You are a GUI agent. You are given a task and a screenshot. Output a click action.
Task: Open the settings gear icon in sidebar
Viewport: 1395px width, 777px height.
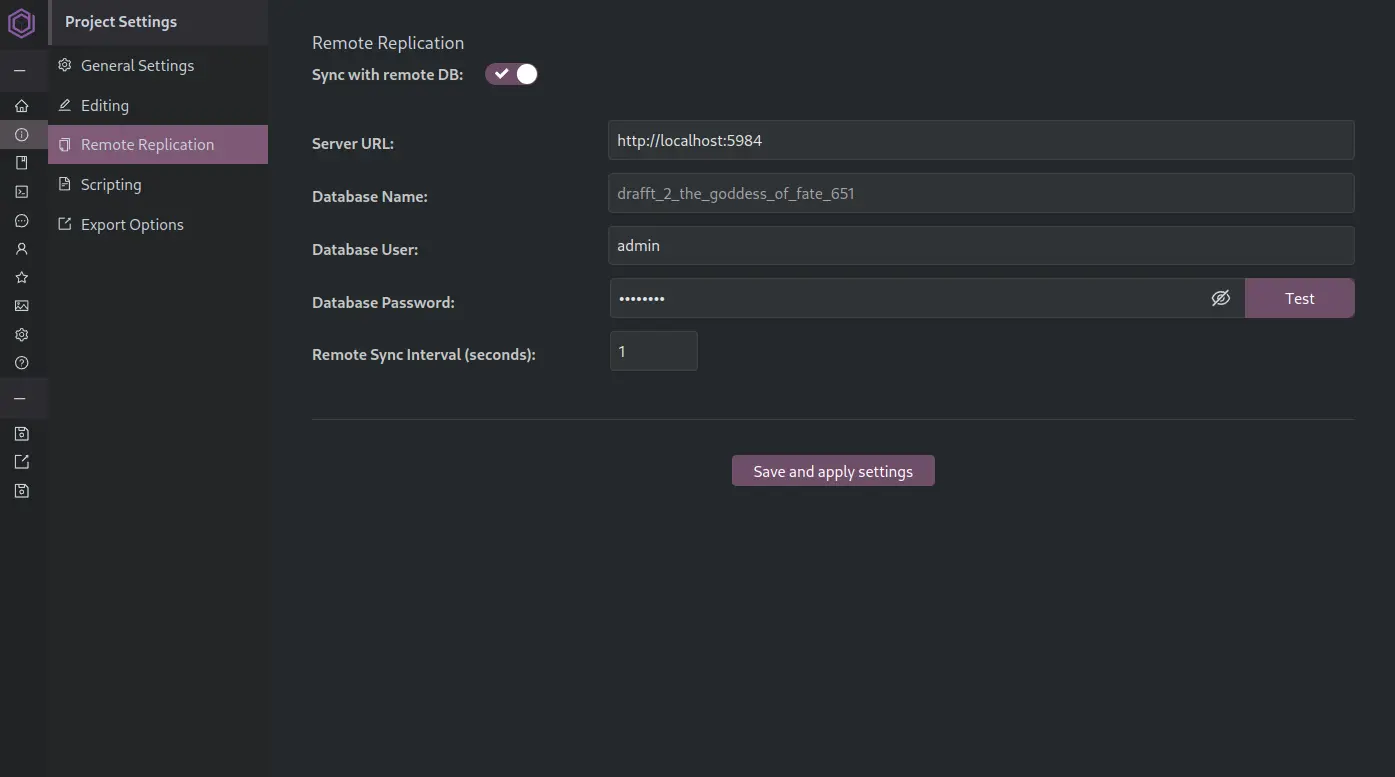21,334
